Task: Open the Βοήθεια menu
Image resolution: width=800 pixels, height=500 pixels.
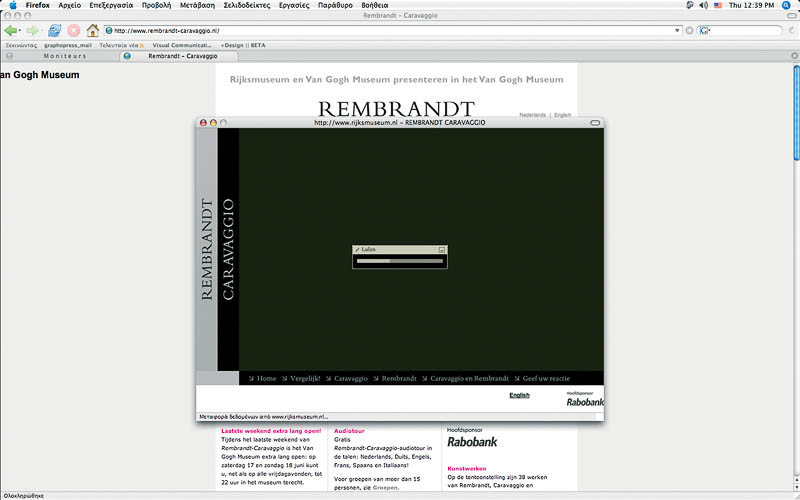Action: tap(374, 5)
